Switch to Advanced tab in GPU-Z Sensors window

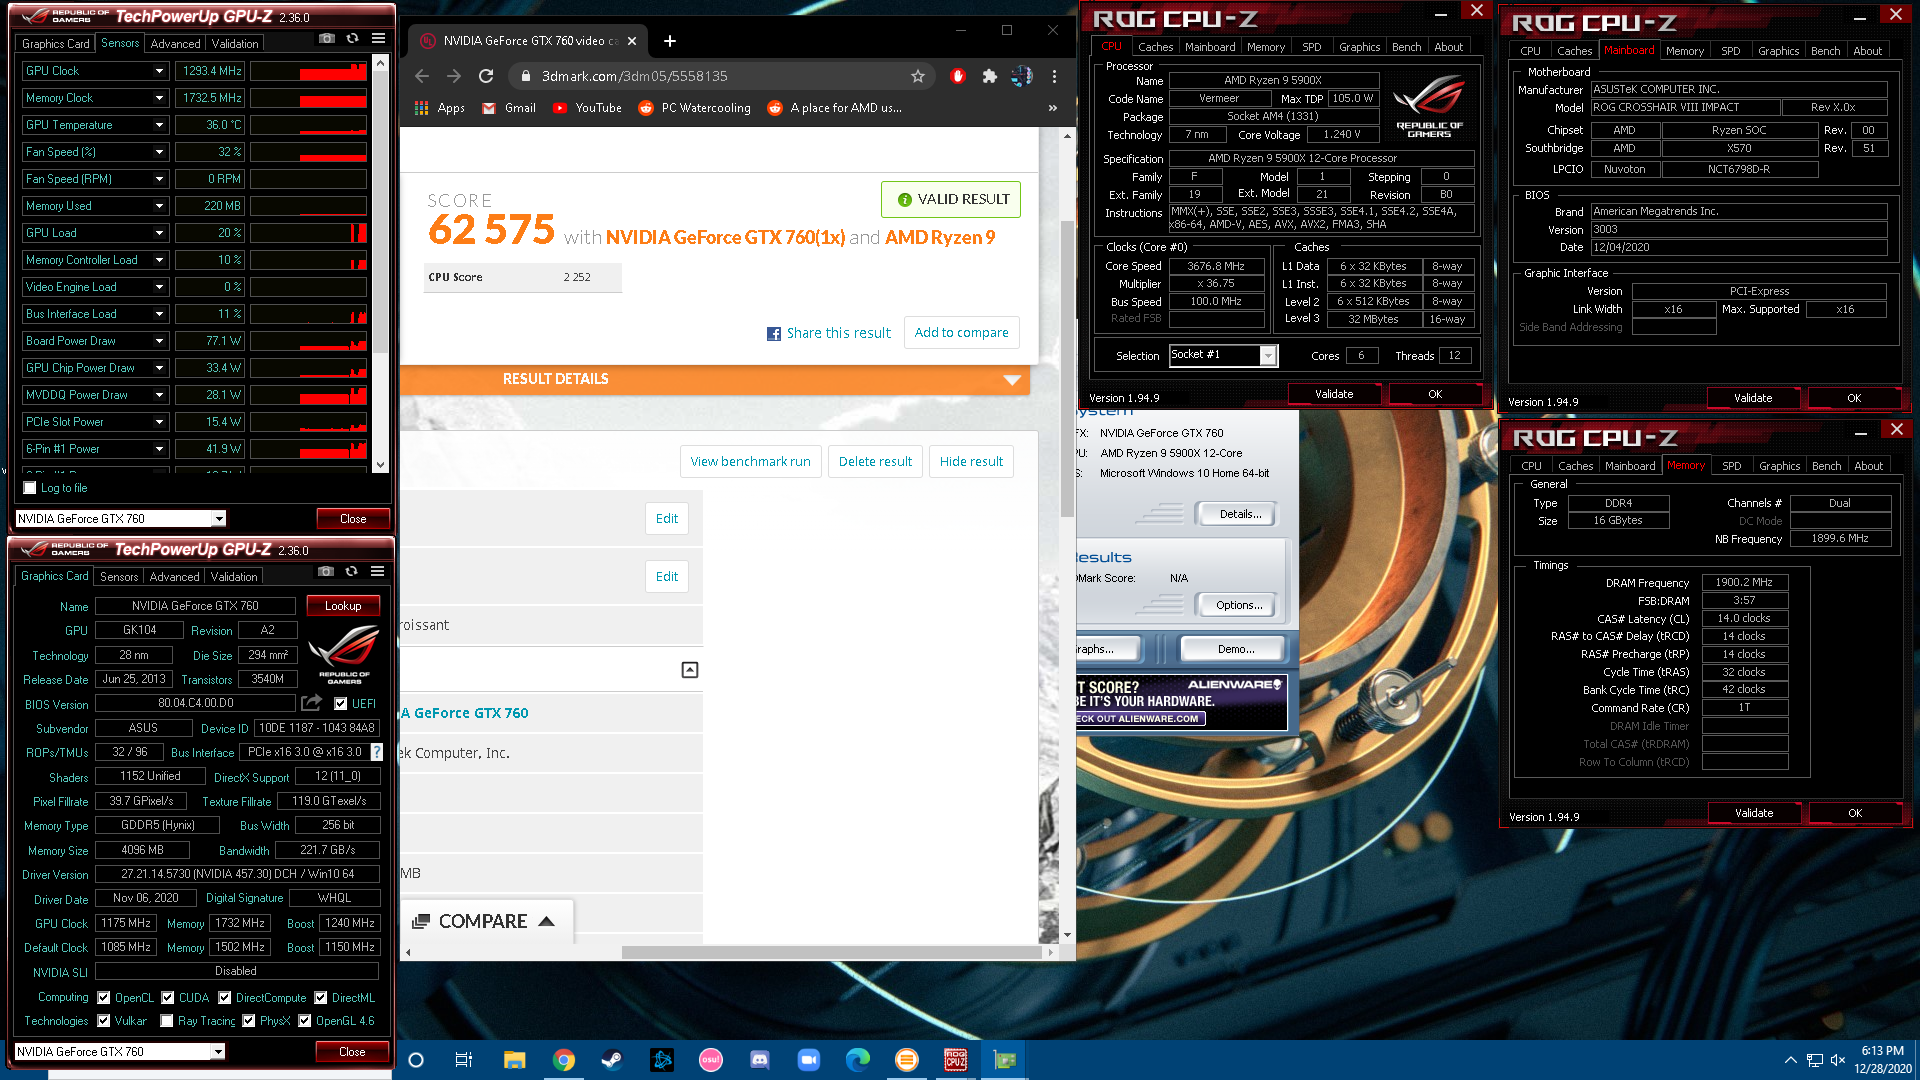coord(175,43)
